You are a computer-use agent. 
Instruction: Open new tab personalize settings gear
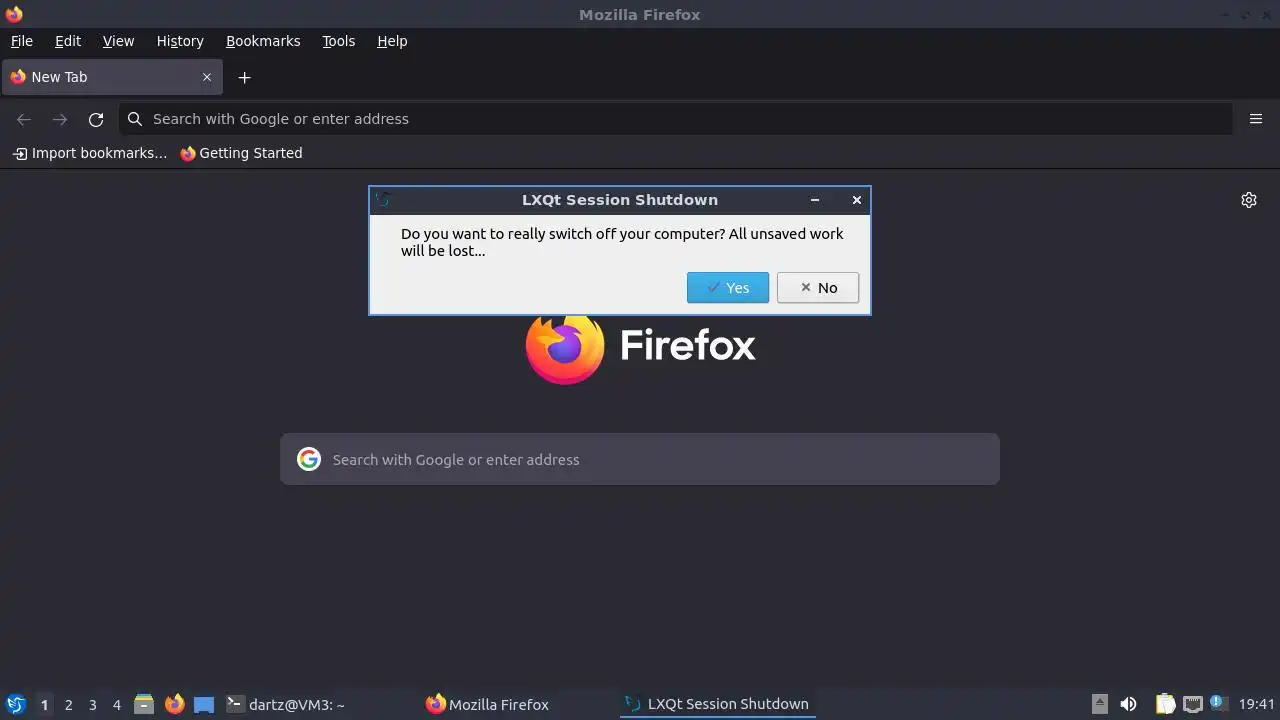(x=1249, y=200)
